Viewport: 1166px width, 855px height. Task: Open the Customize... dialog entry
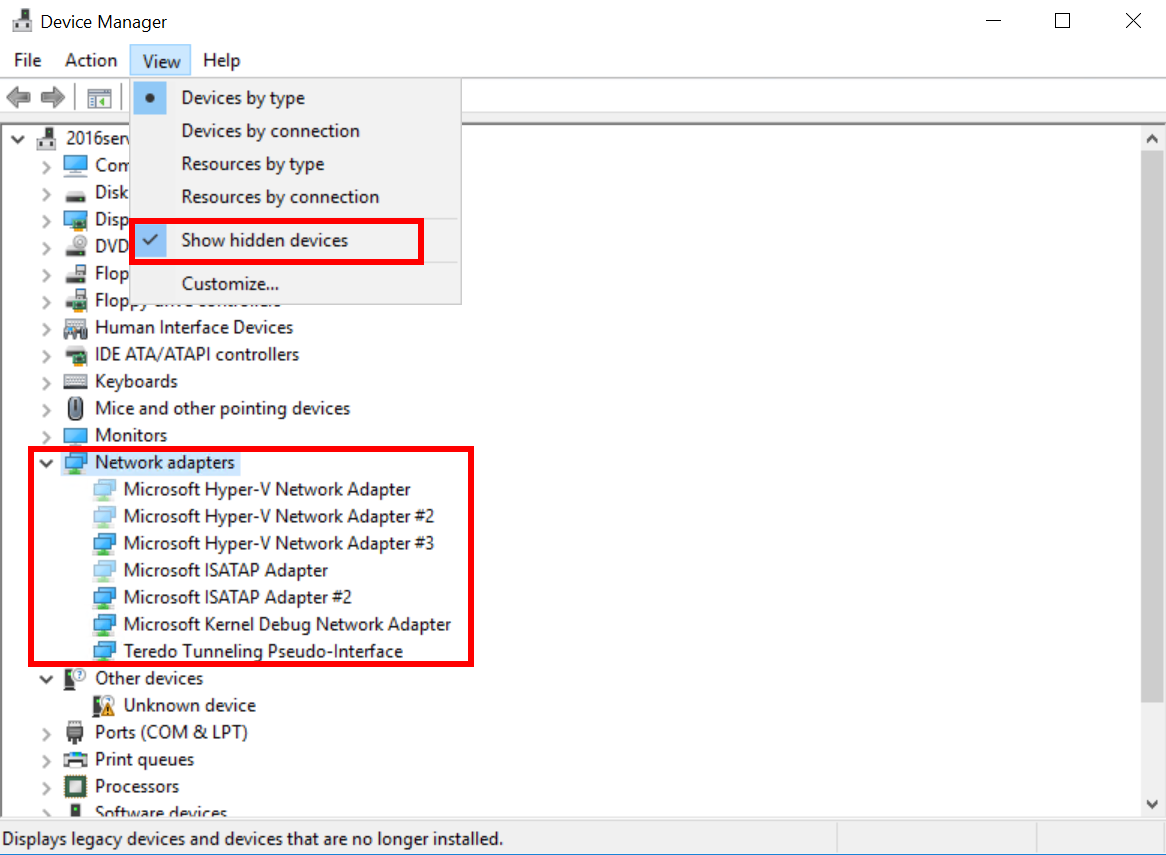[230, 284]
